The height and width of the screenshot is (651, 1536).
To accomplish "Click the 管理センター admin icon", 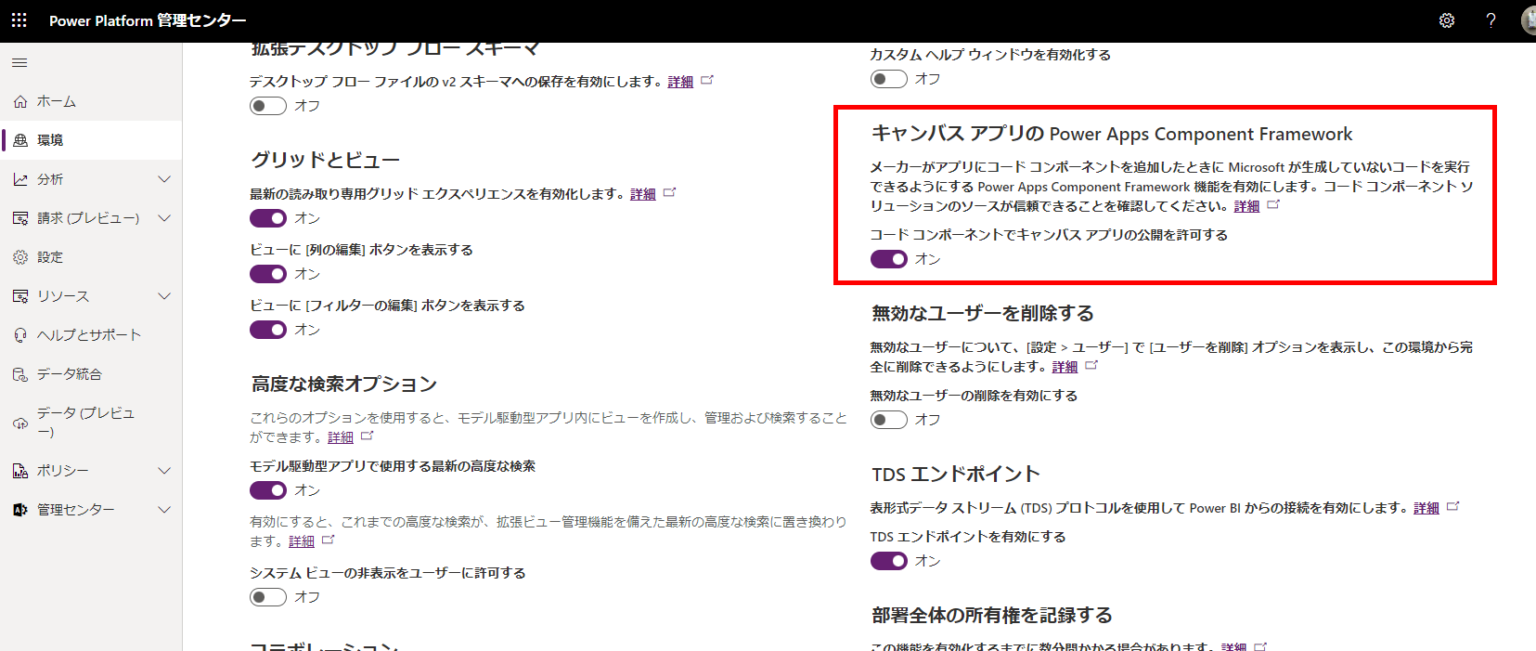I will tap(20, 510).
